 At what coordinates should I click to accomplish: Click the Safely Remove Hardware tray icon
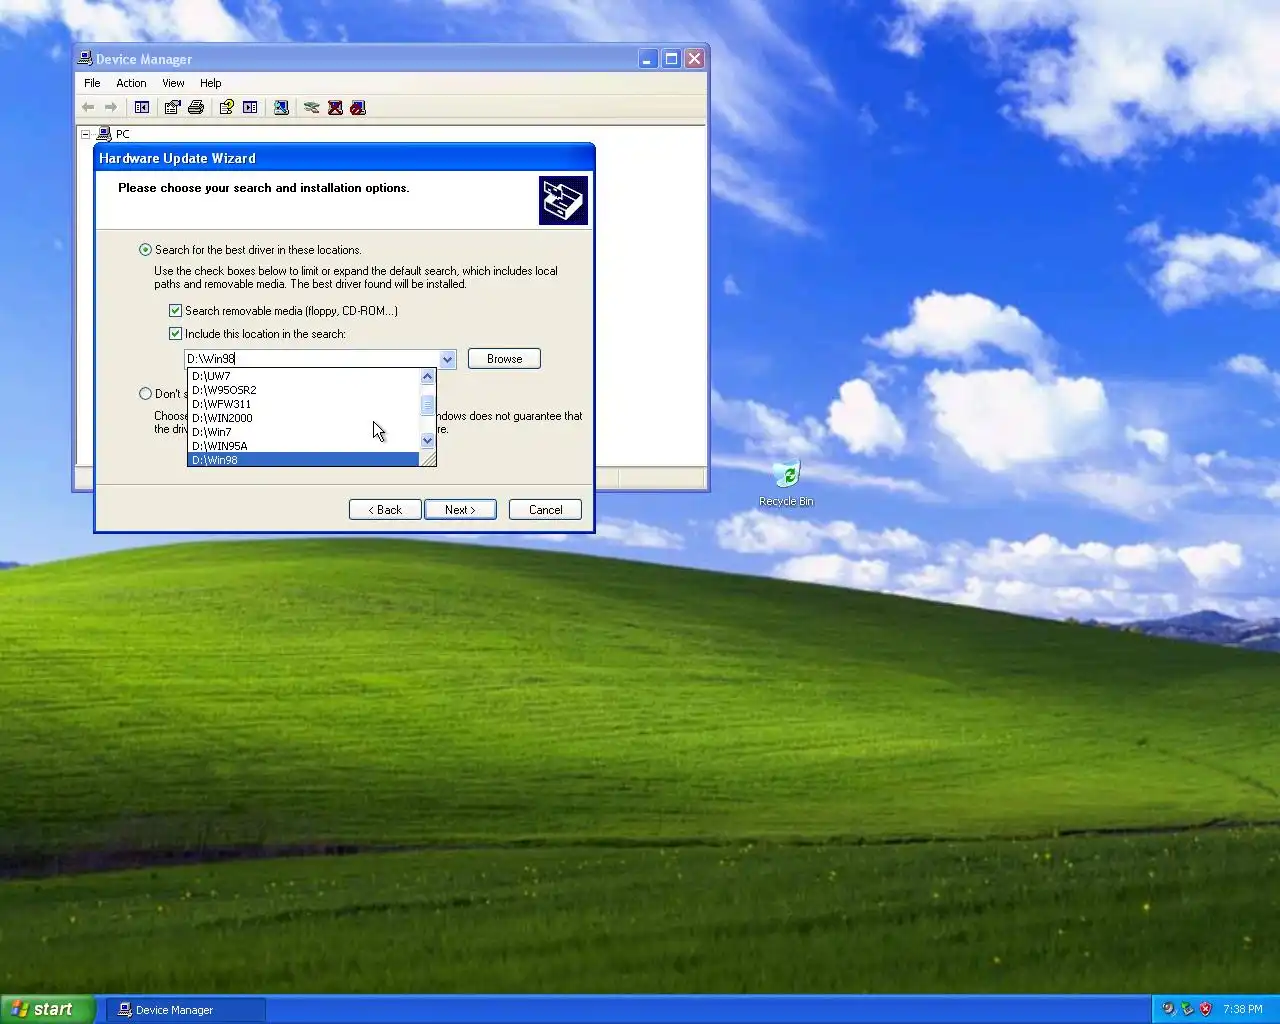(1187, 1009)
